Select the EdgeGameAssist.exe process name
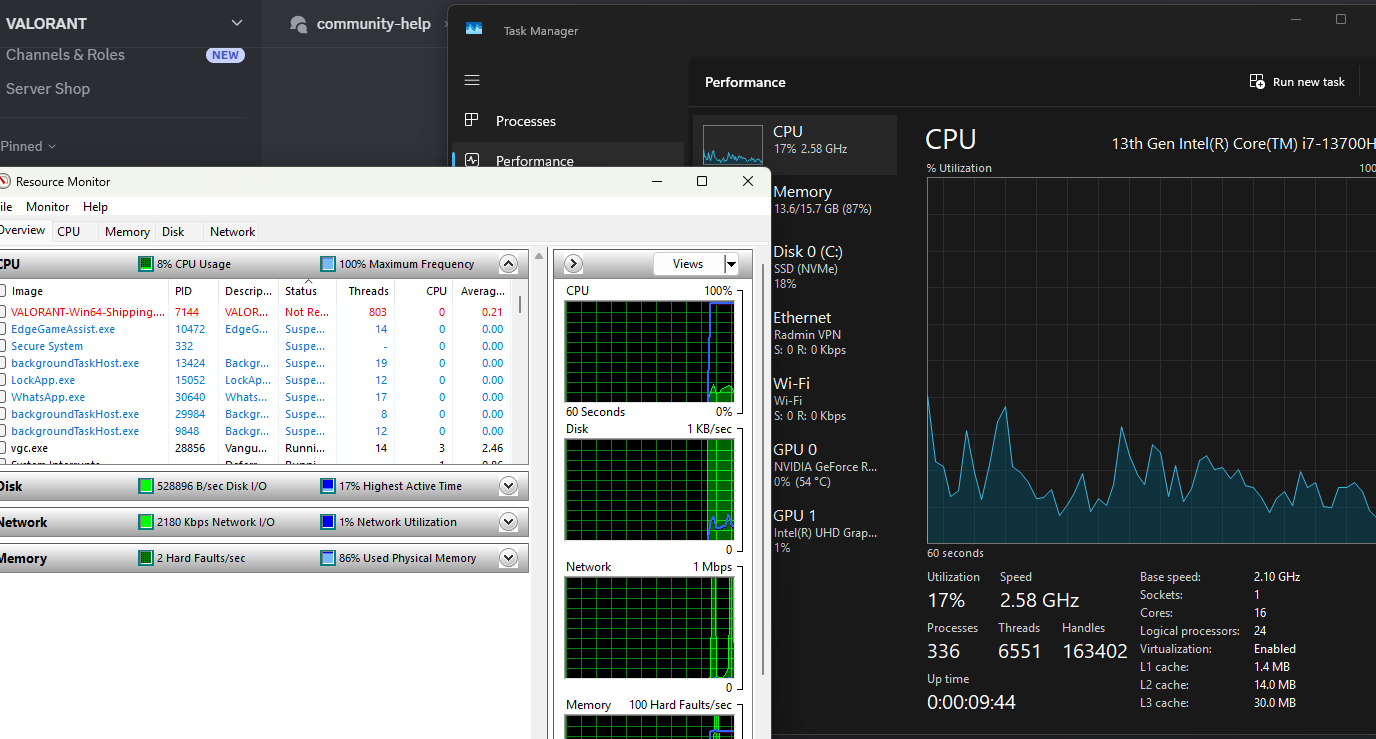Viewport: 1376px width, 739px height. [x=63, y=329]
